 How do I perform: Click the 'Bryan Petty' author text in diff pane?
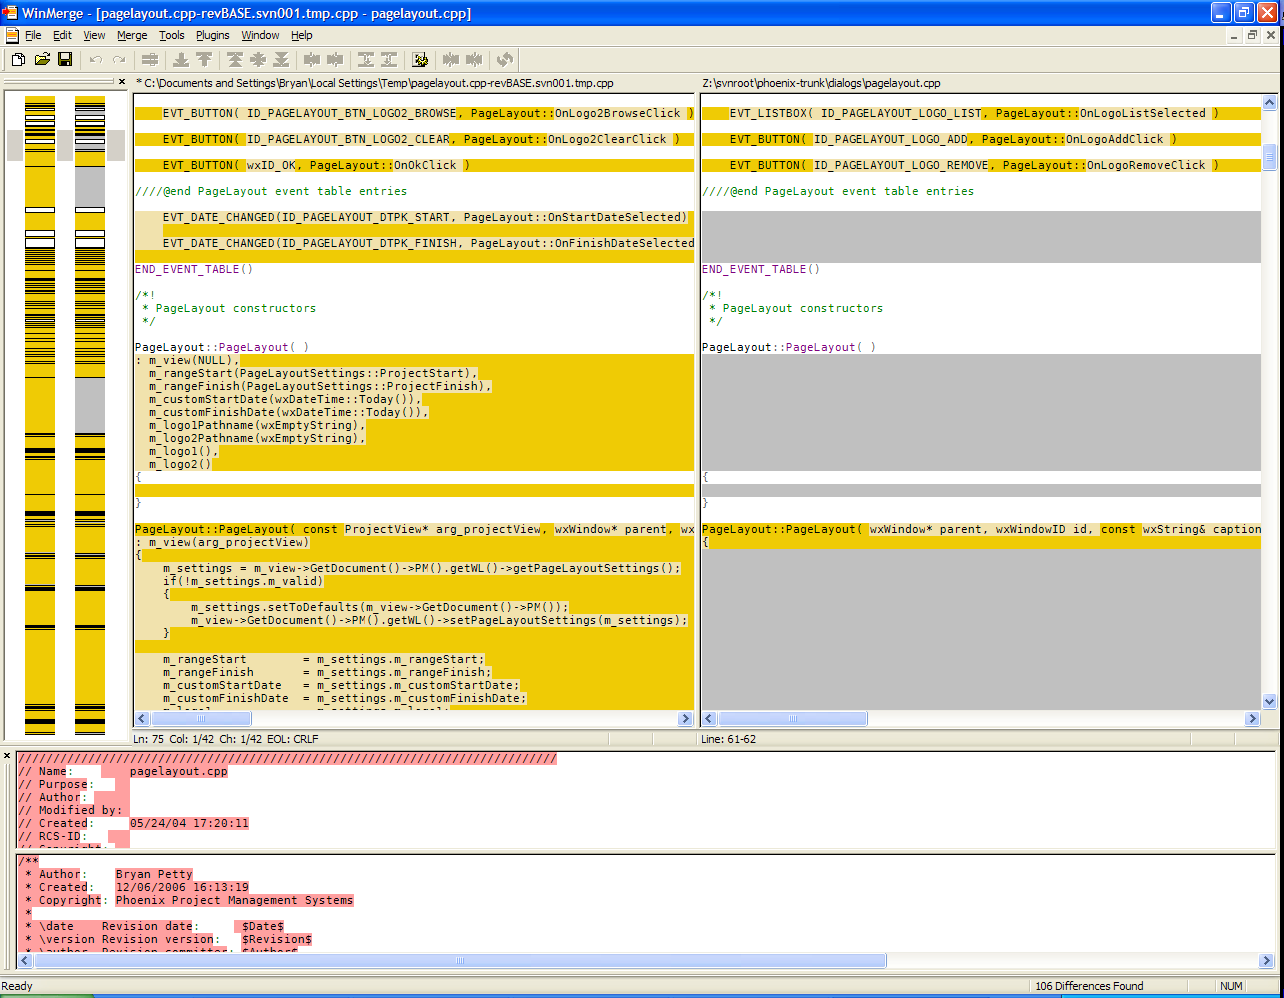(x=154, y=874)
